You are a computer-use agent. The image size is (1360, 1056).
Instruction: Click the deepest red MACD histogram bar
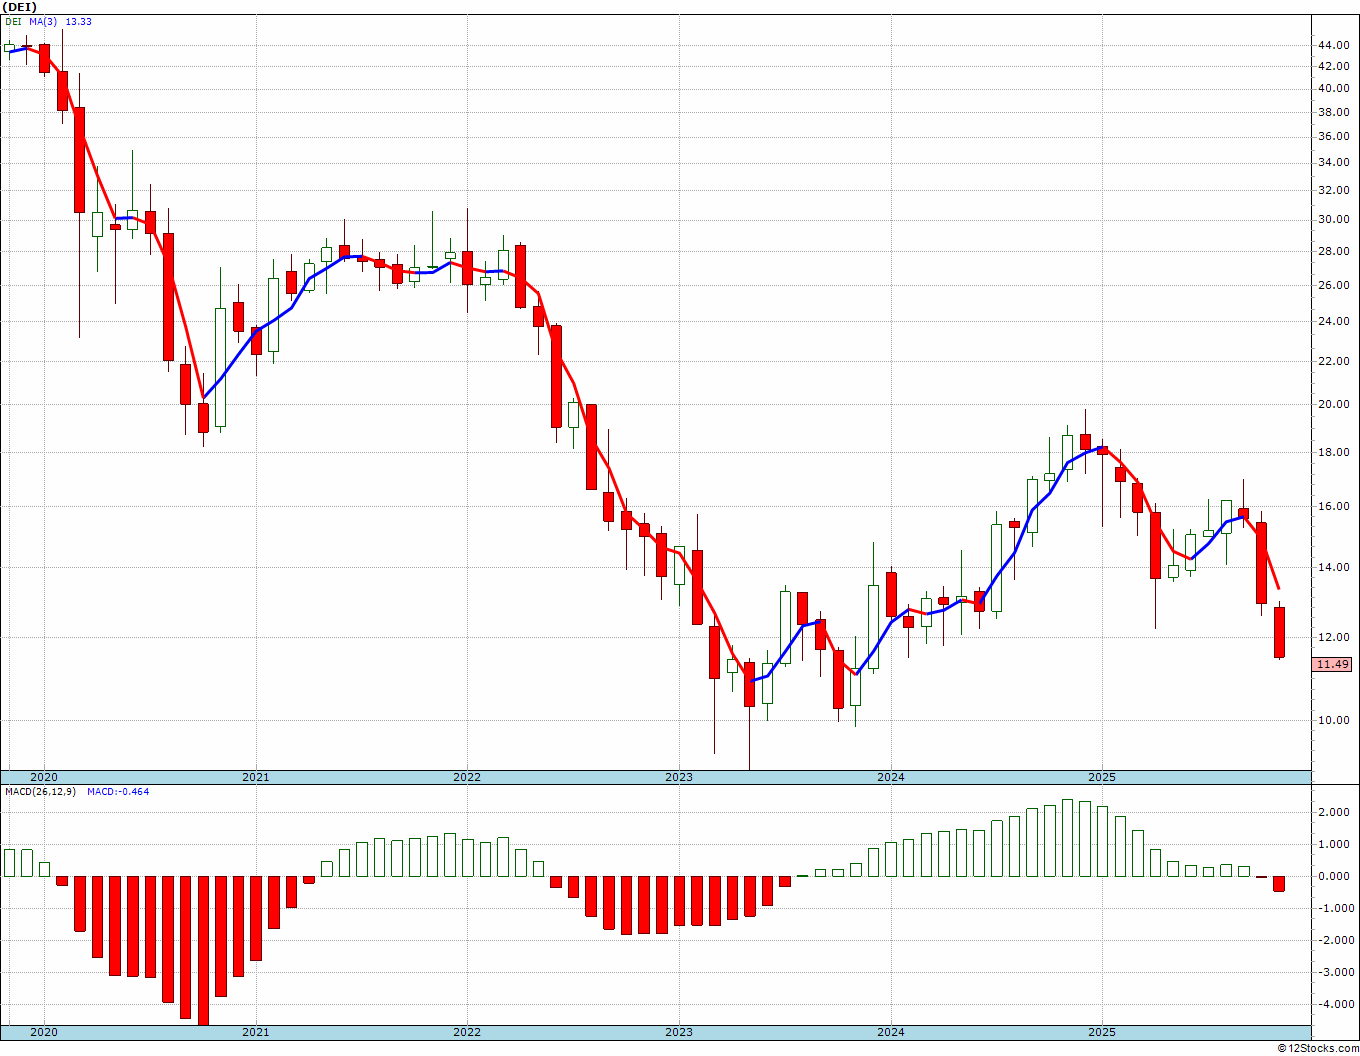(x=203, y=950)
